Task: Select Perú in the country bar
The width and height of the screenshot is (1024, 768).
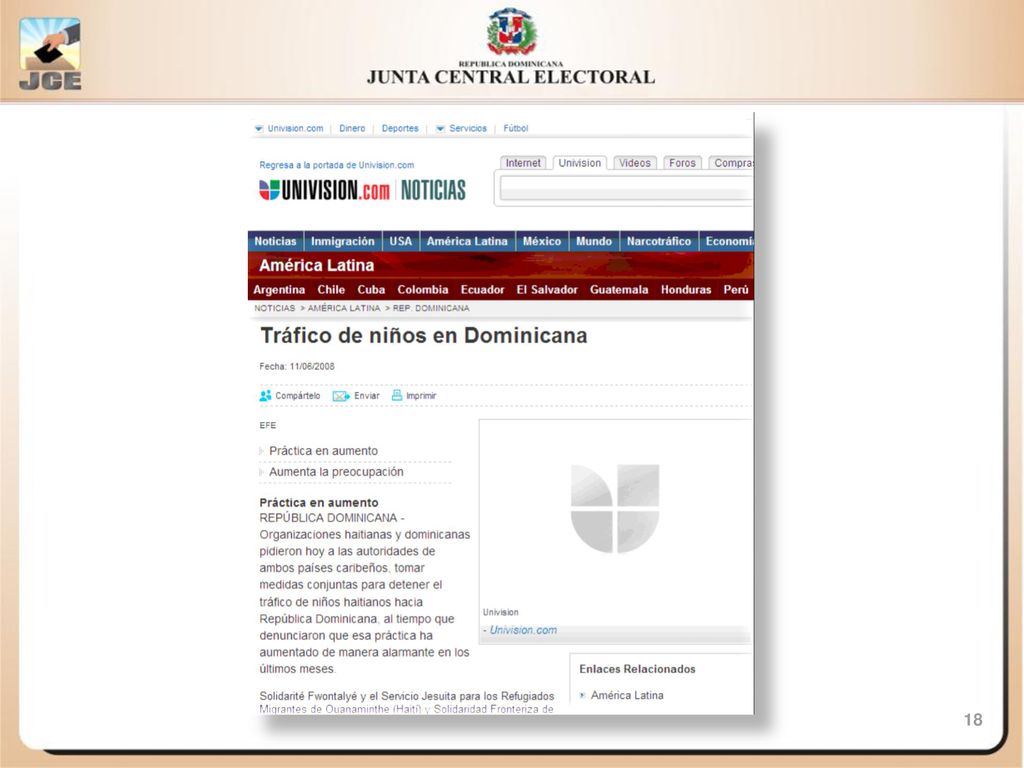Action: pyautogui.click(x=736, y=289)
